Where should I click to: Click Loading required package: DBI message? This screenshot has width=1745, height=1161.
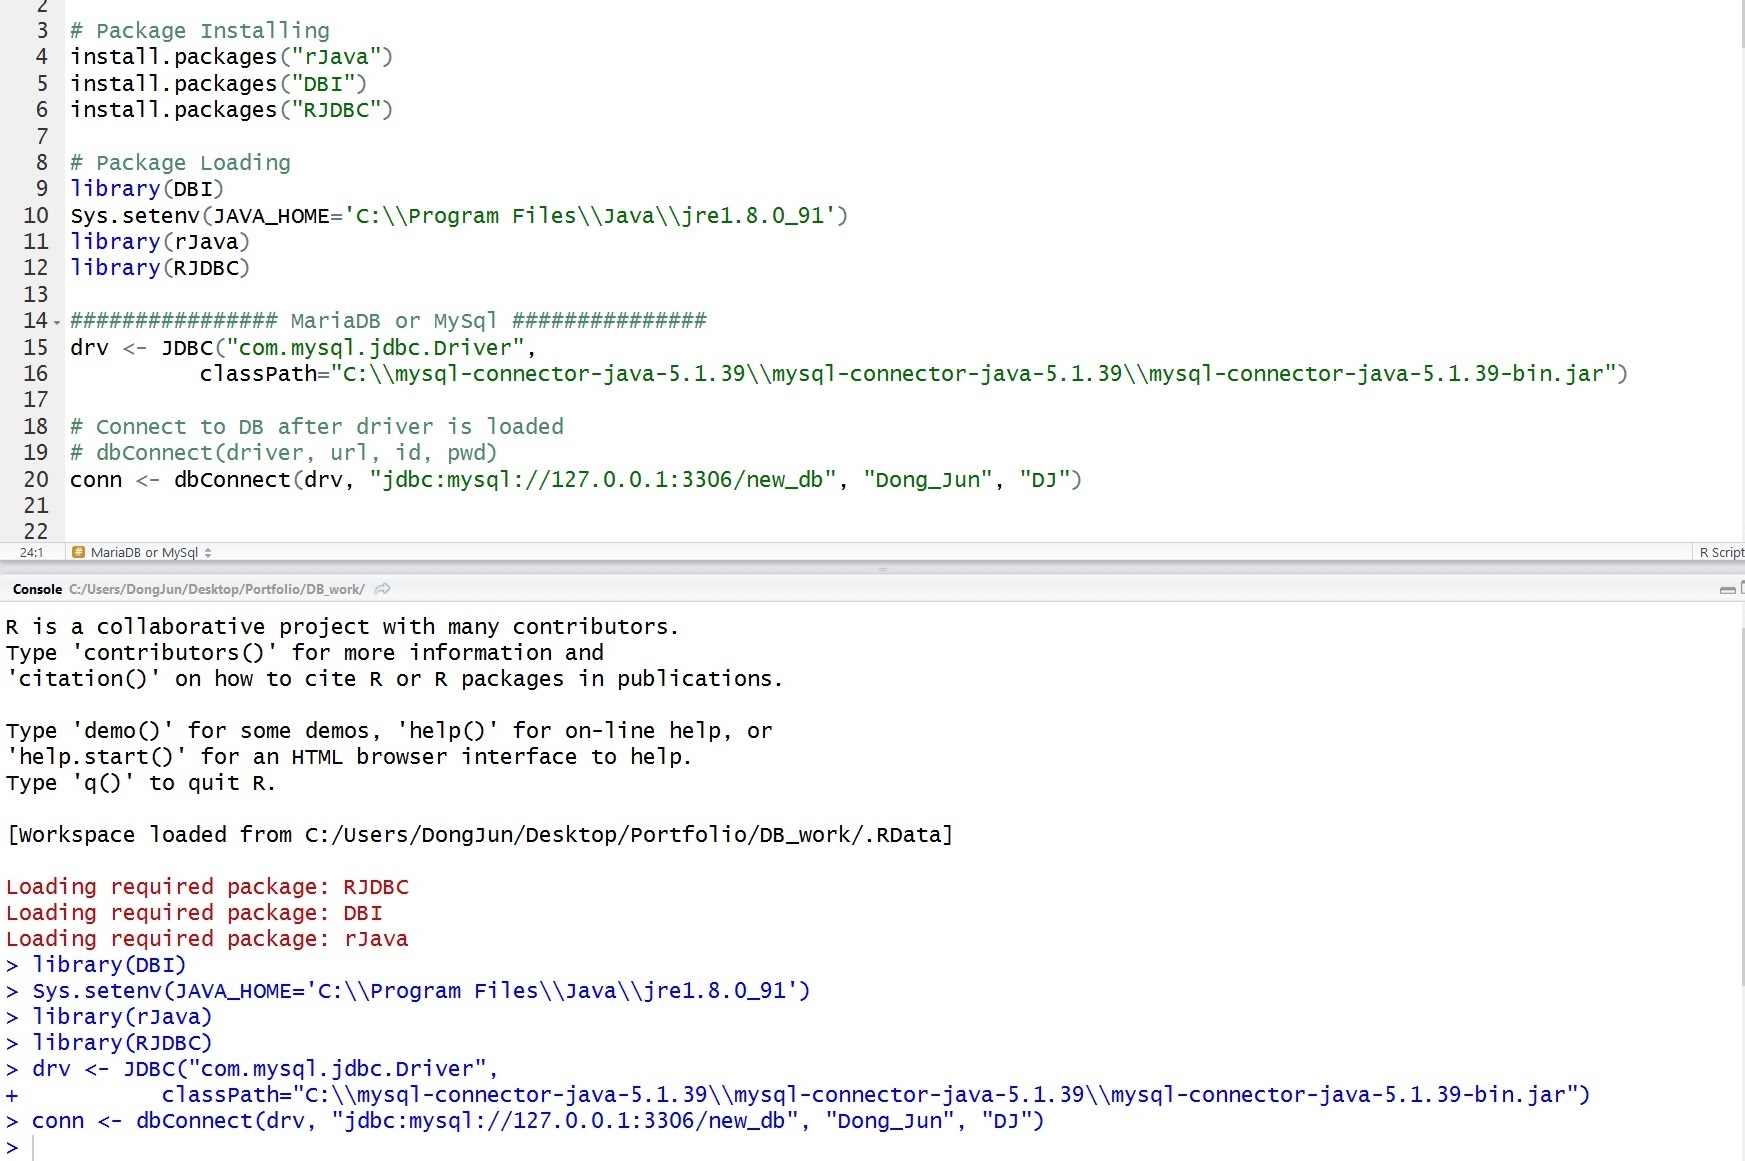click(x=194, y=913)
